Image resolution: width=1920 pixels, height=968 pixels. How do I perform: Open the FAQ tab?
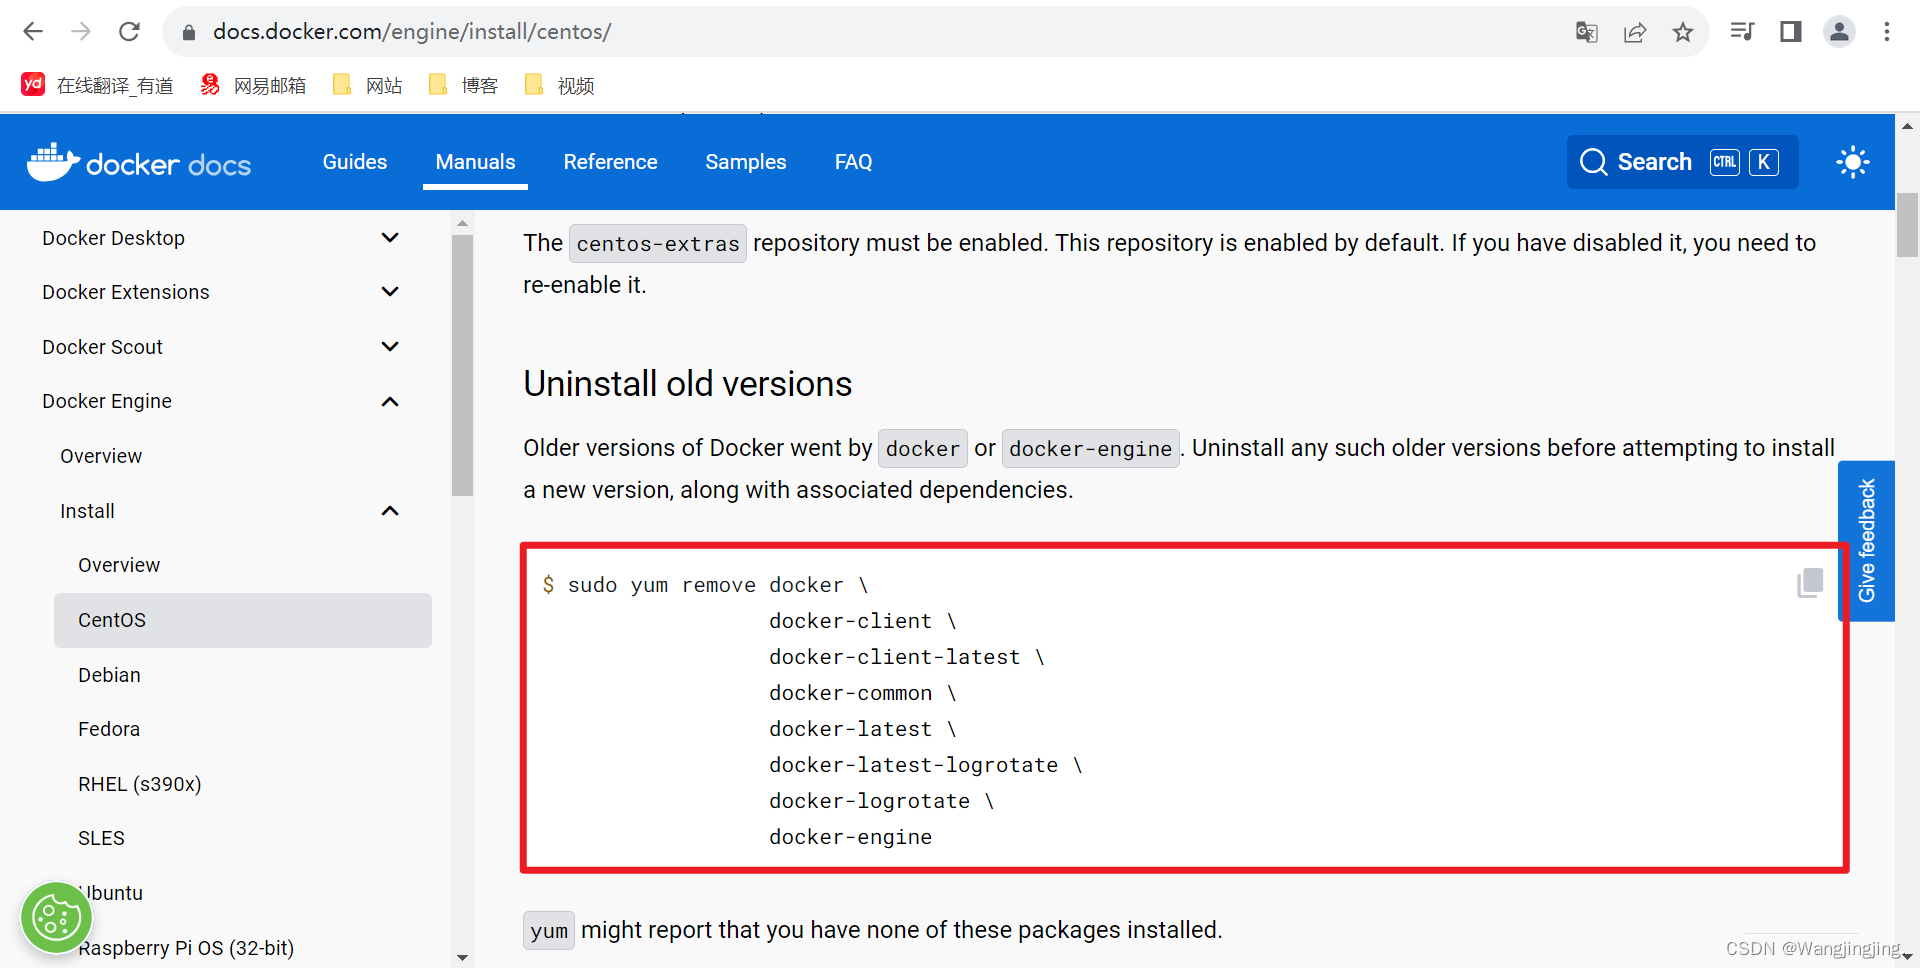(854, 162)
